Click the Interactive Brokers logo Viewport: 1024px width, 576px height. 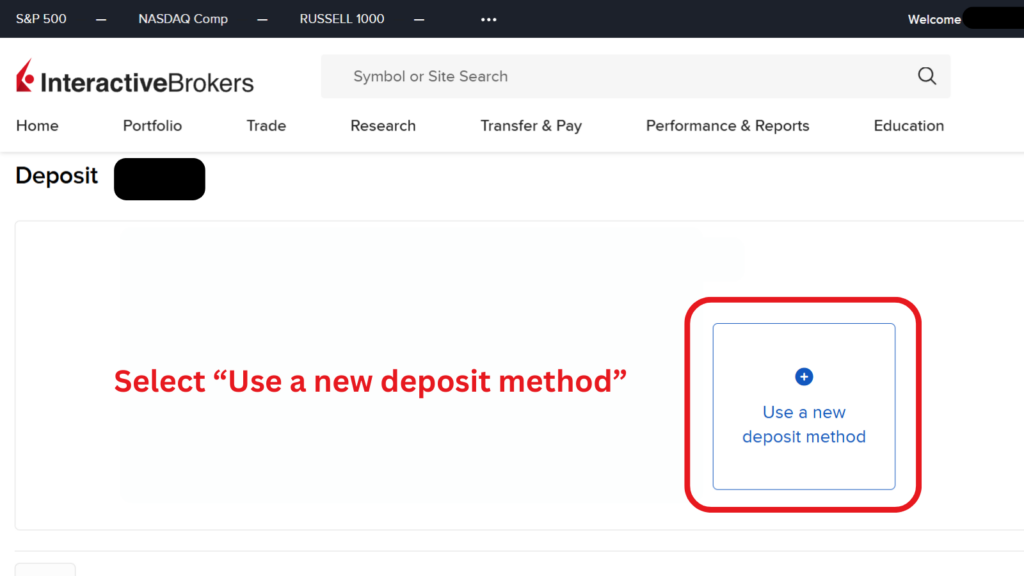pyautogui.click(x=133, y=76)
